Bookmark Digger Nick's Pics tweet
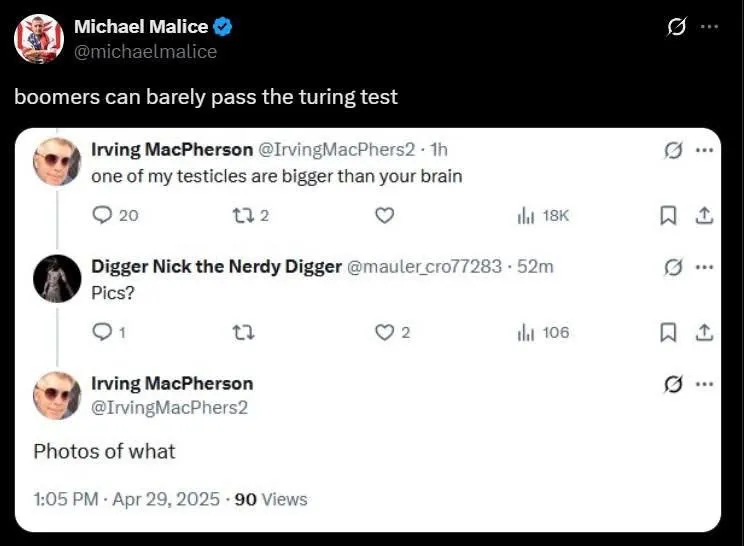 click(x=669, y=332)
